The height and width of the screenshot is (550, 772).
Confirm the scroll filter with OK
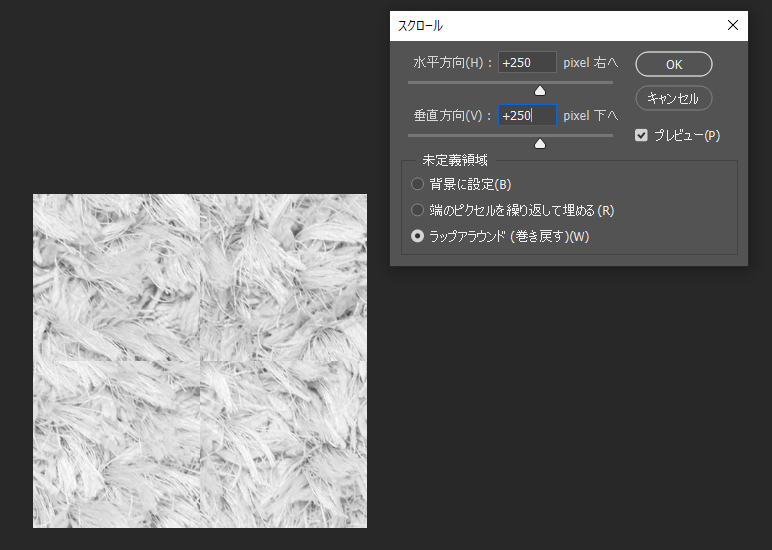click(674, 64)
